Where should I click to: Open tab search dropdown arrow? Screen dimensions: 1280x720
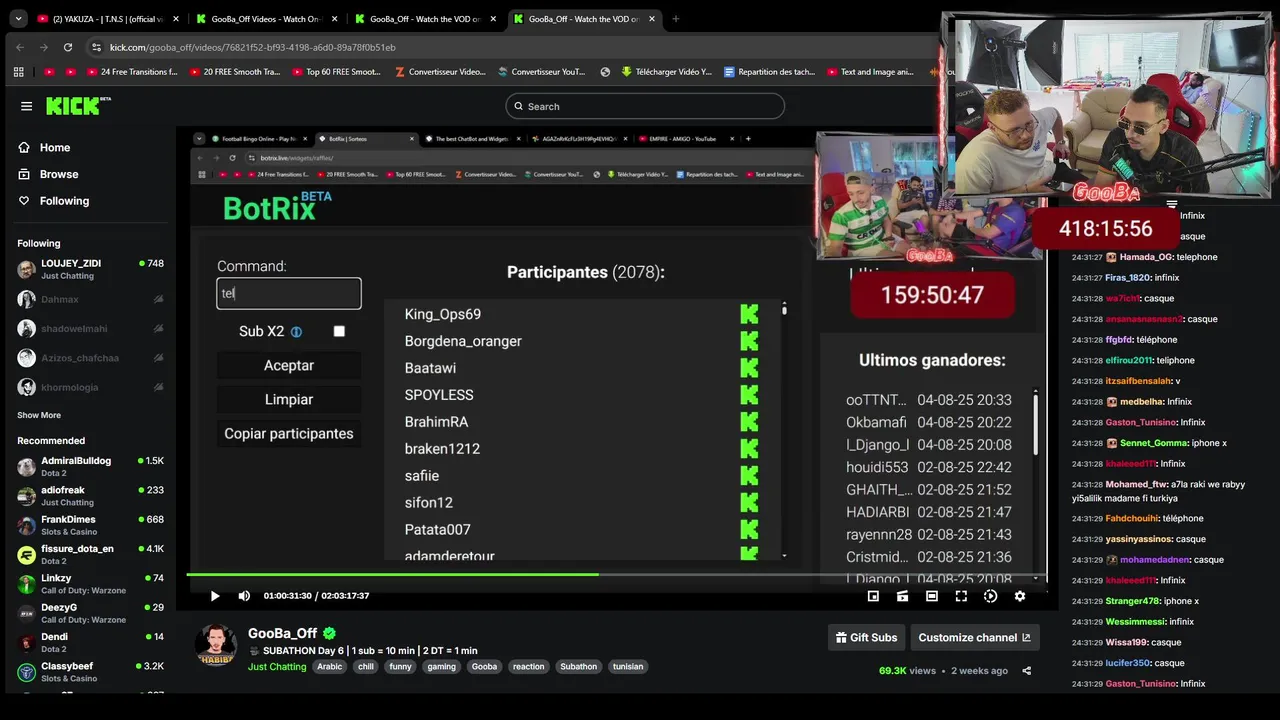point(18,19)
